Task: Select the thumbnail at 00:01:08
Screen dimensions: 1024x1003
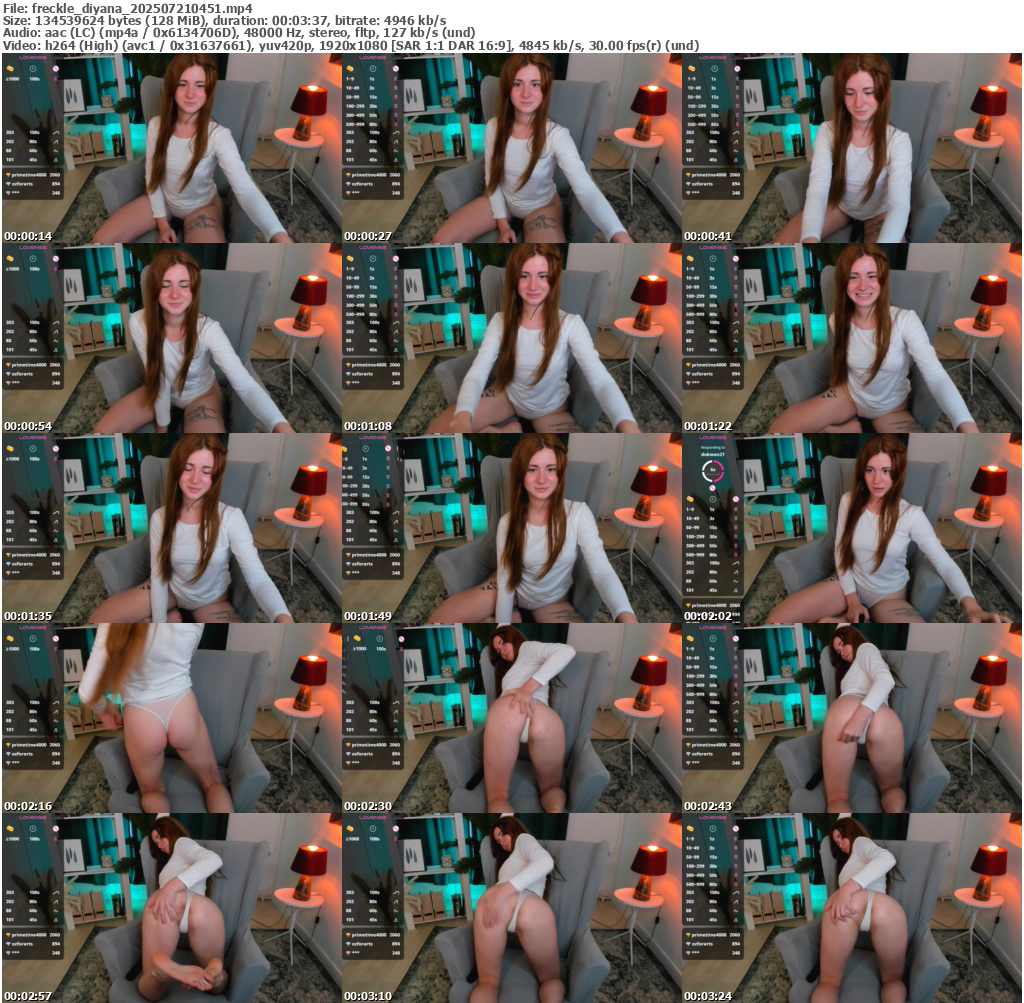Action: 511,338
